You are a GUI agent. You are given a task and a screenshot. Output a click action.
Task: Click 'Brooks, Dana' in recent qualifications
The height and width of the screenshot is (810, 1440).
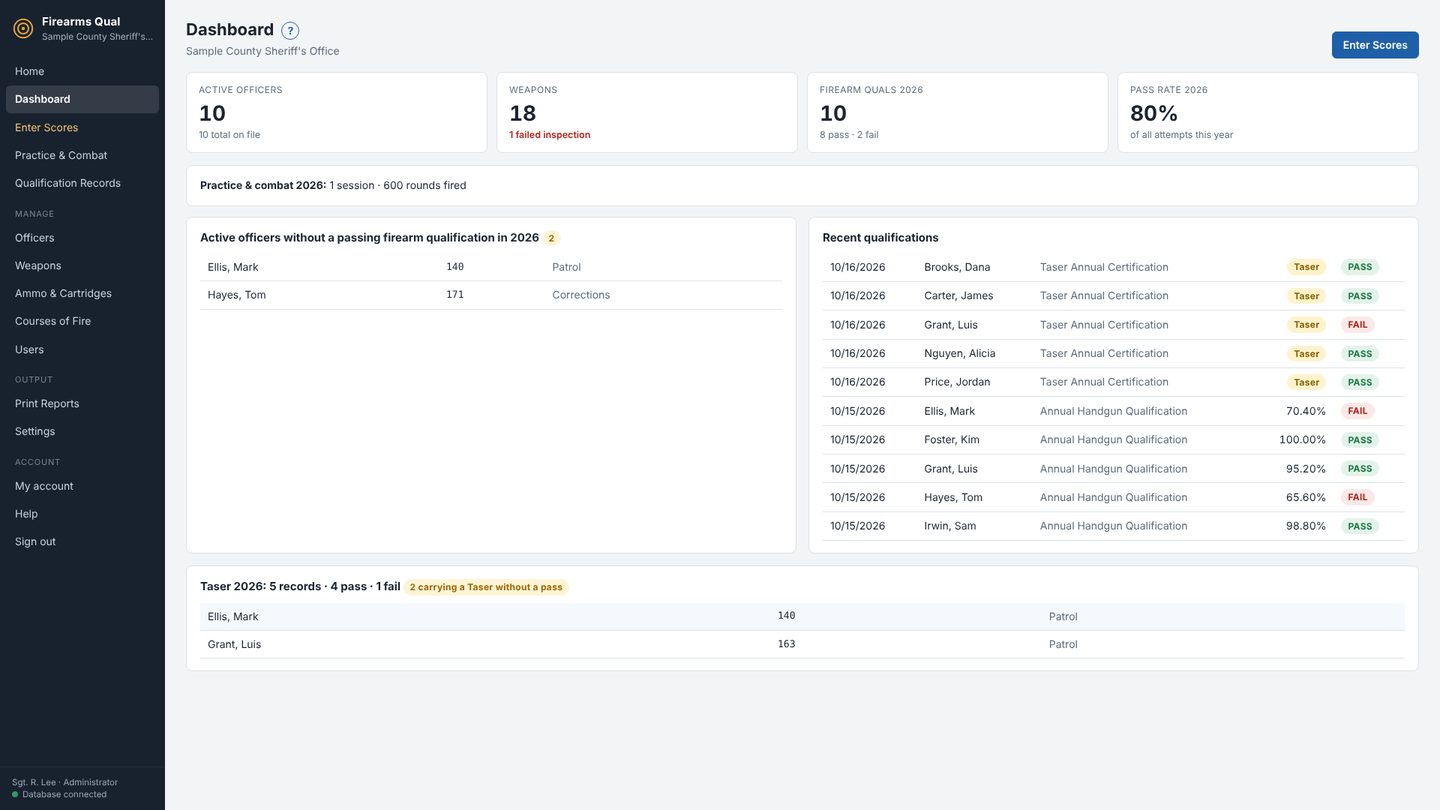[x=957, y=267]
